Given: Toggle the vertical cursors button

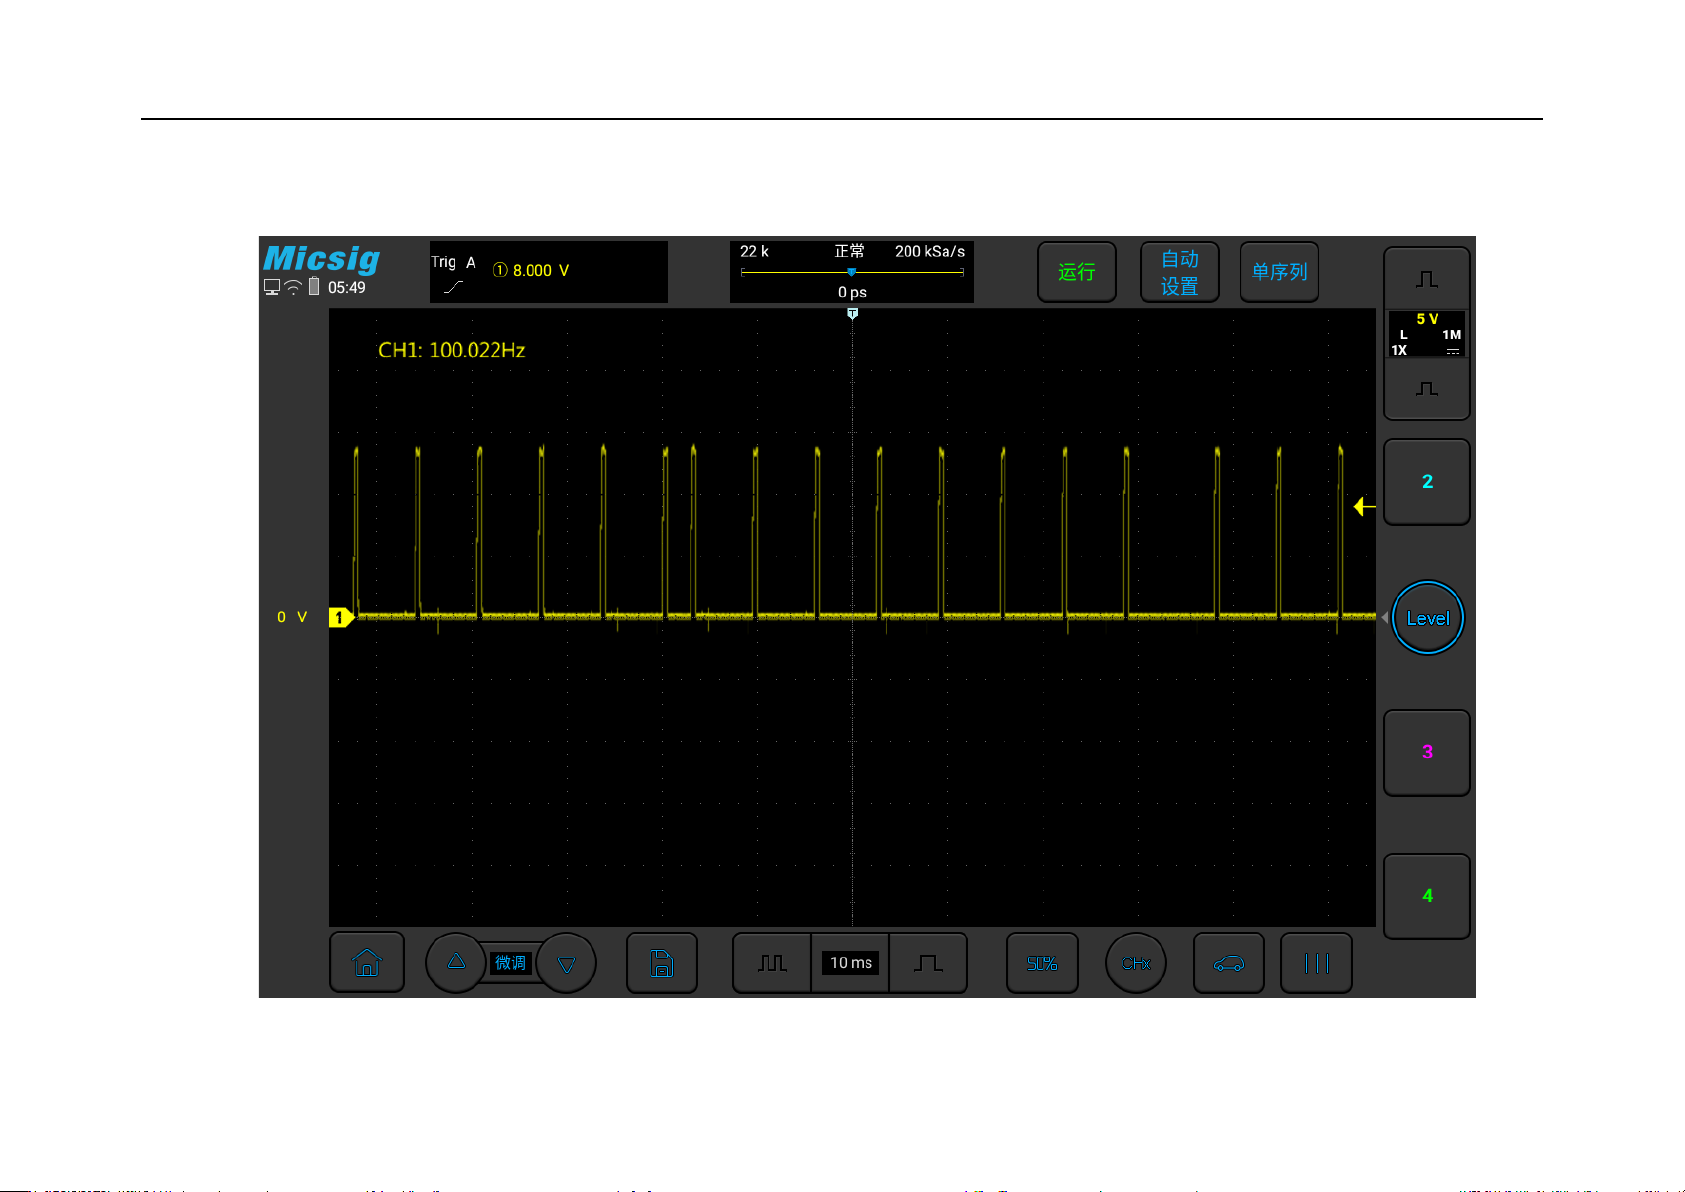Looking at the screenshot, I should [x=1317, y=963].
